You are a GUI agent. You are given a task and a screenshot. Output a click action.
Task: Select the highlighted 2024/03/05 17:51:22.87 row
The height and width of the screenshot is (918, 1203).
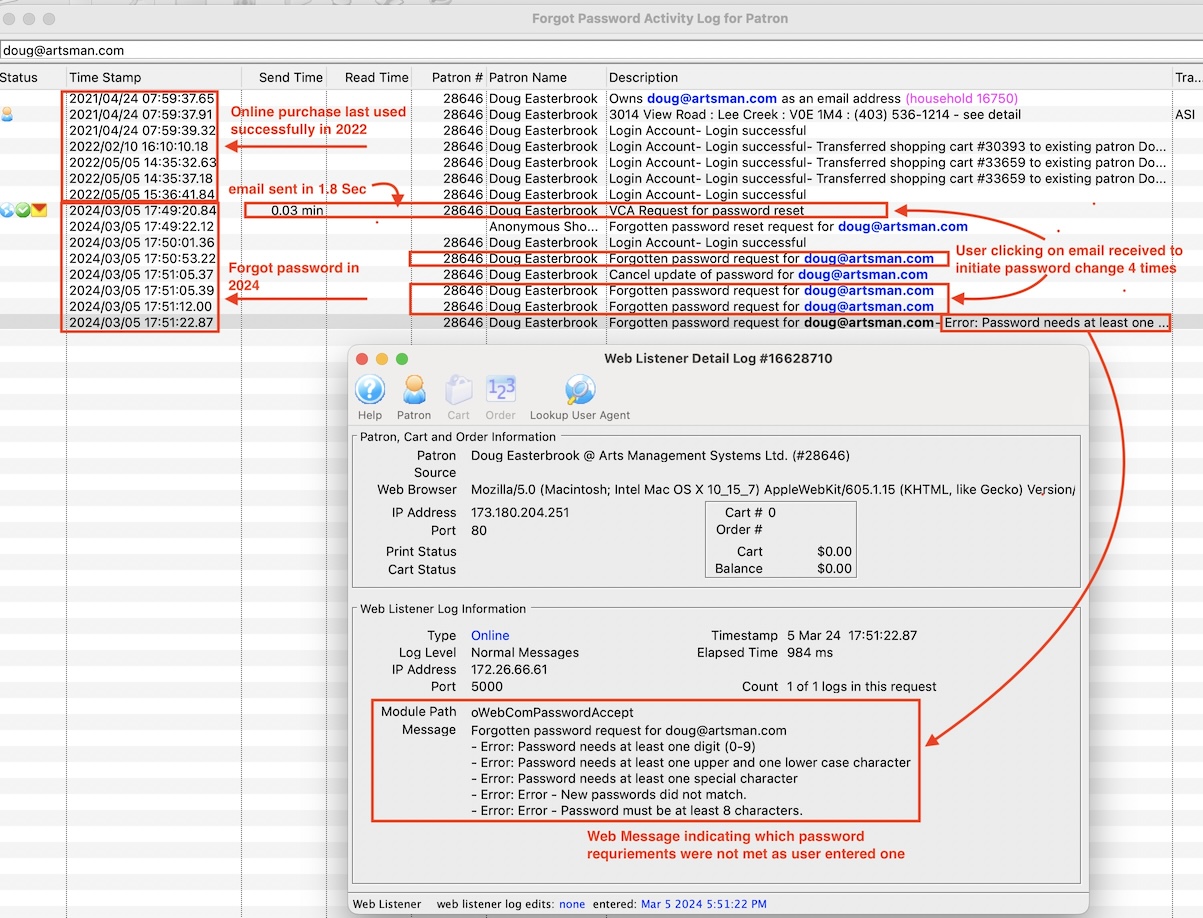pos(140,322)
